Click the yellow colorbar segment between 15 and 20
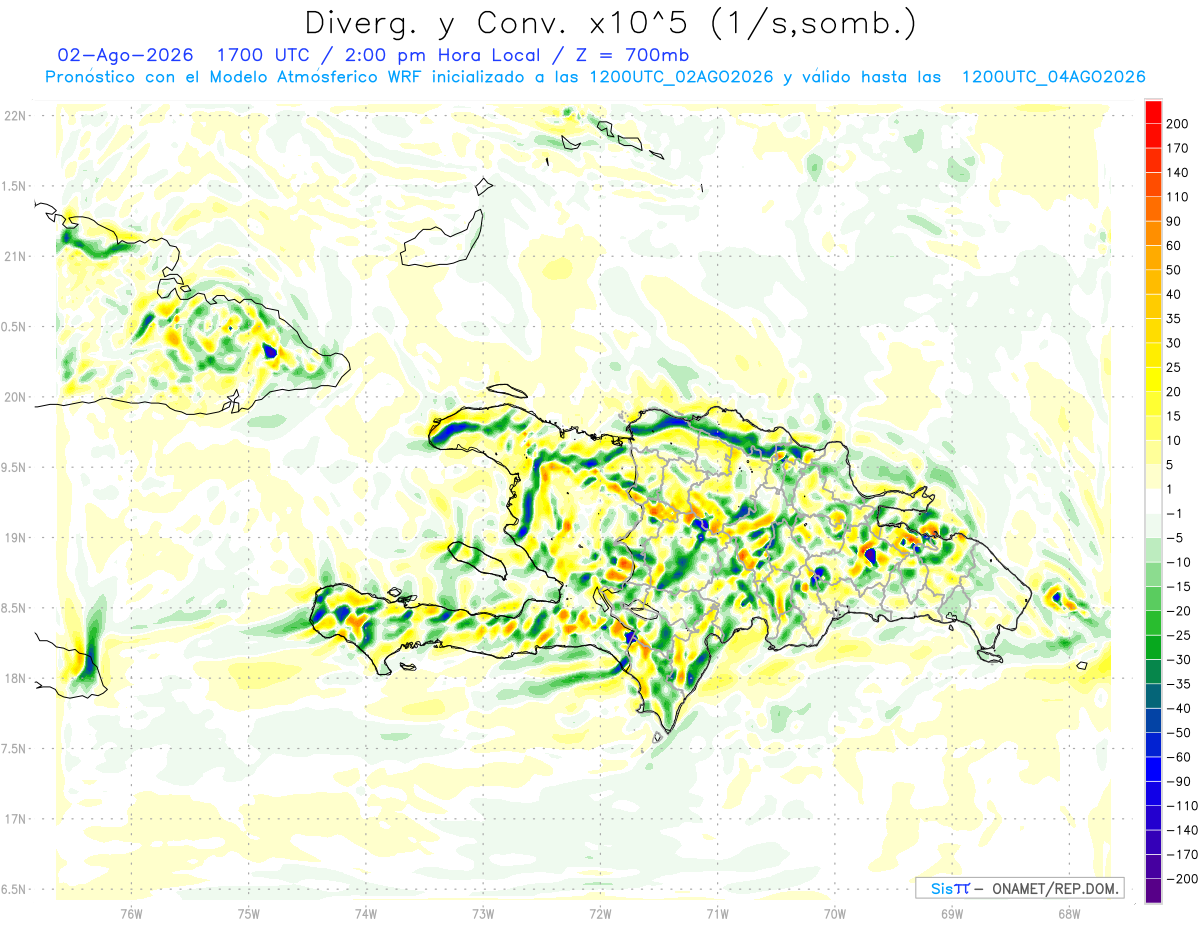This screenshot has width=1200, height=927. click(x=1153, y=404)
